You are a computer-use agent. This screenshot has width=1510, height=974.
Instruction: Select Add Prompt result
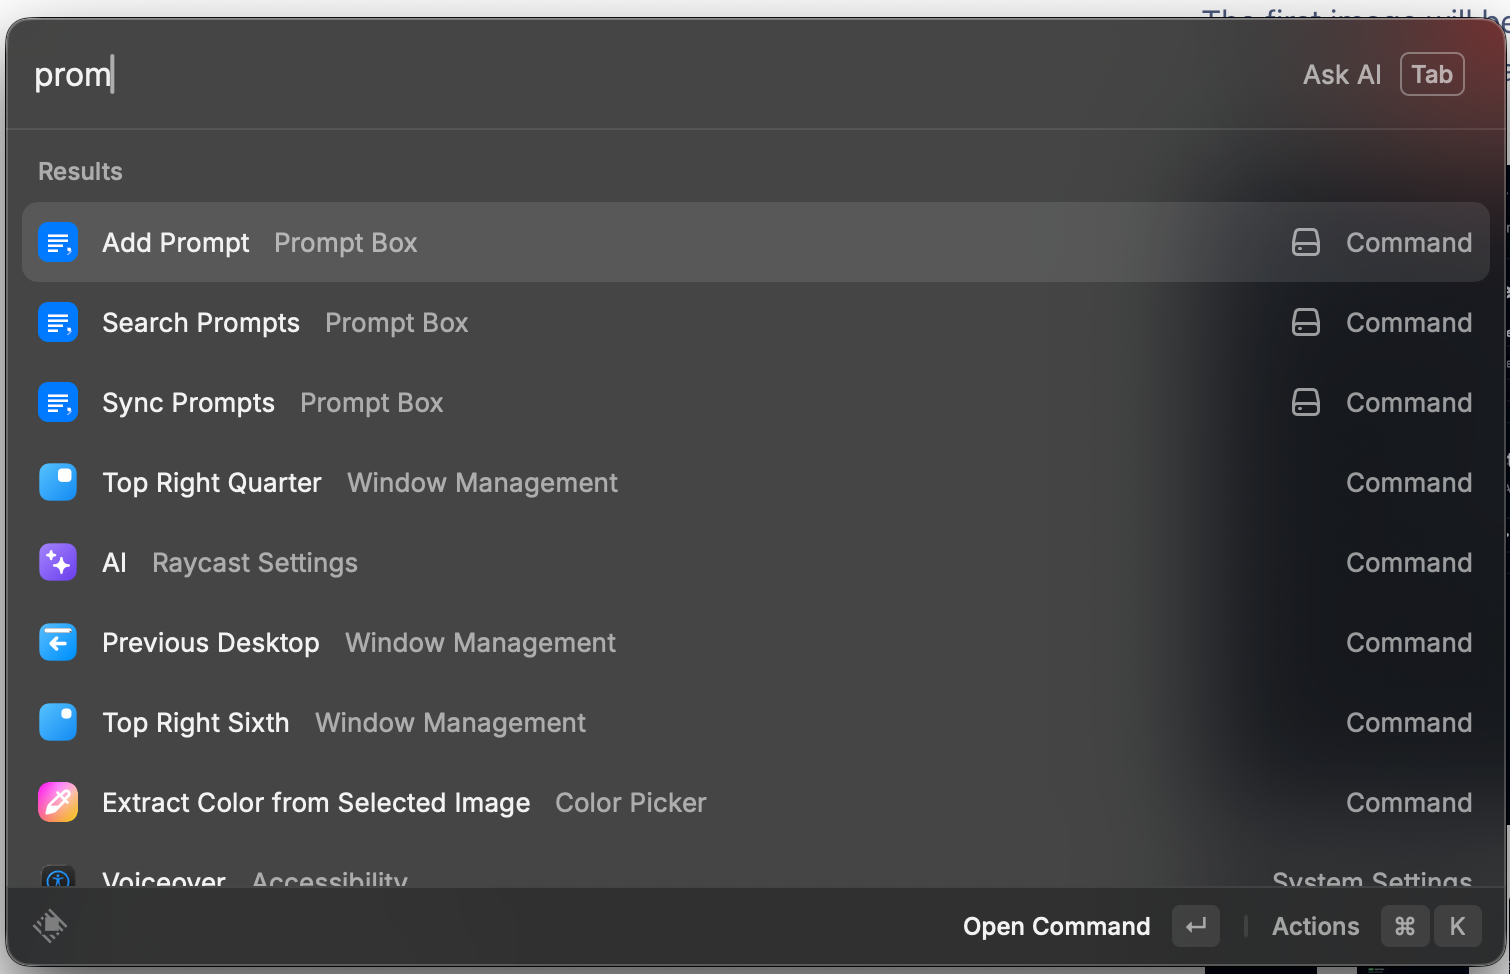[756, 242]
